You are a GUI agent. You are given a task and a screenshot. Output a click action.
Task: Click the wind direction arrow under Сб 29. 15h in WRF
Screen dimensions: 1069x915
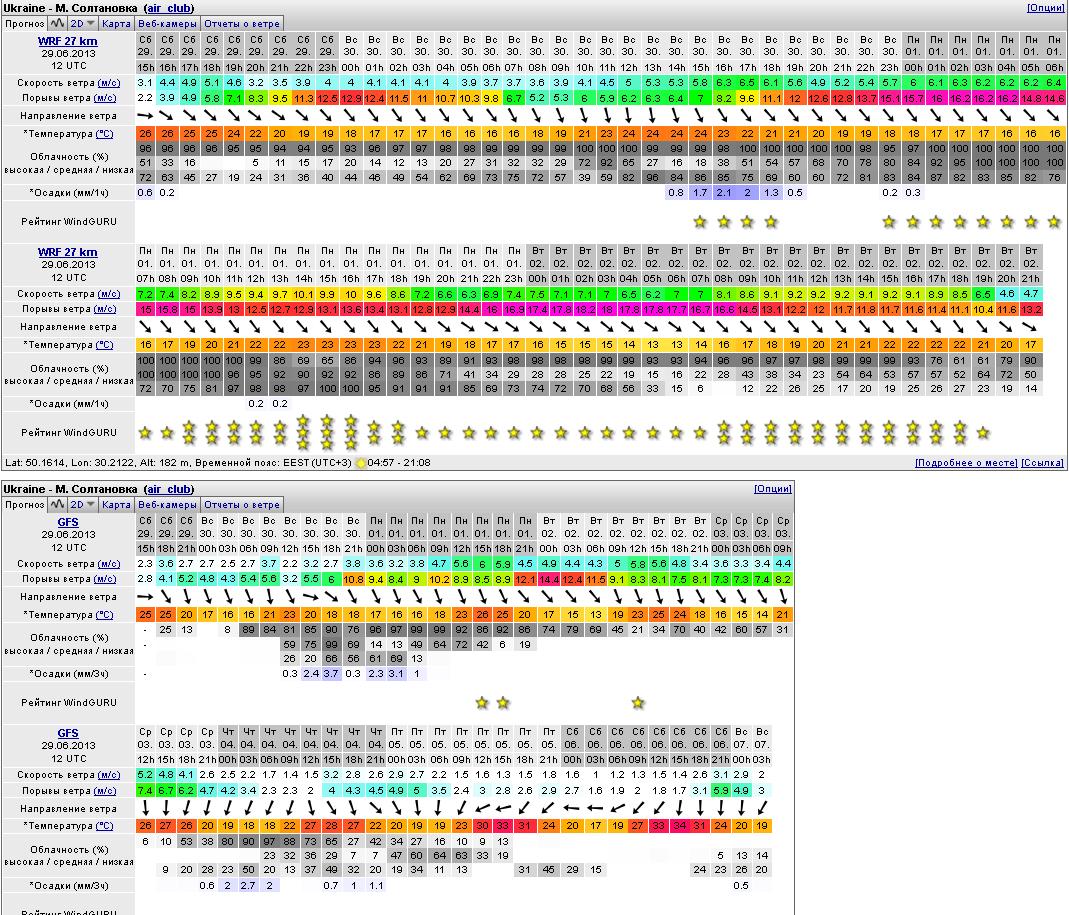[145, 116]
